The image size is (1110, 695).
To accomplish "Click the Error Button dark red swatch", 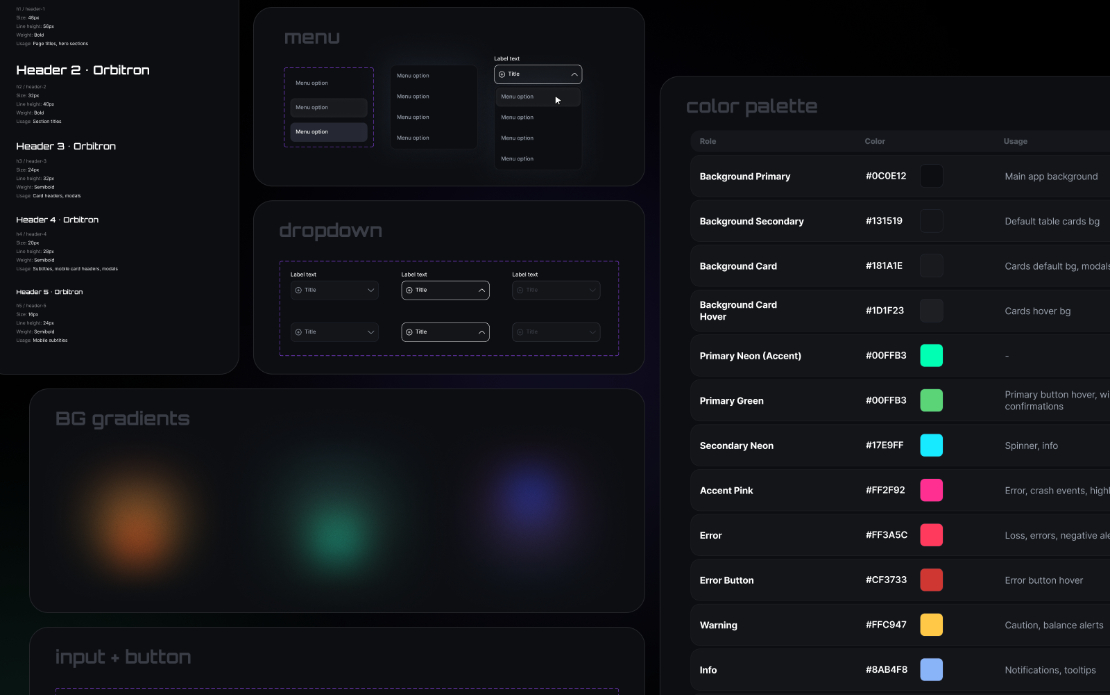I will pyautogui.click(x=931, y=580).
